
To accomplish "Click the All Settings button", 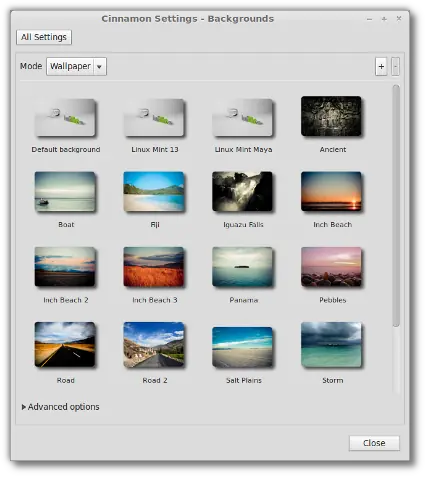I will (44, 37).
